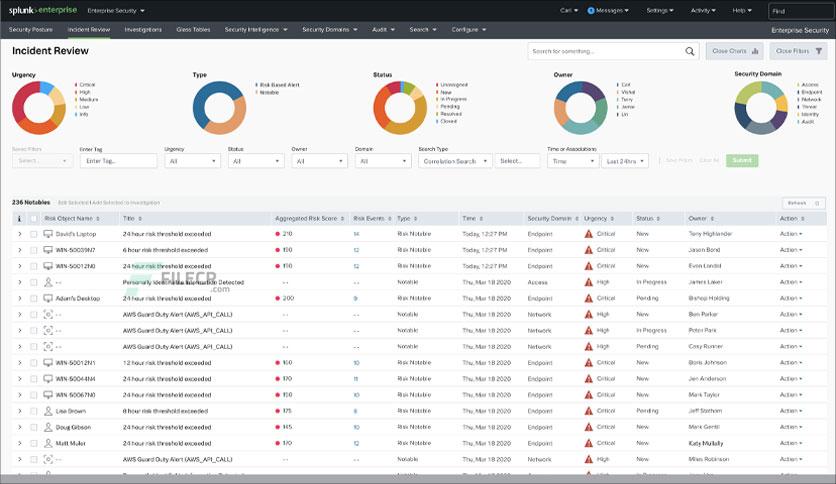Click the warning triangle in James Laker's row

coord(589,282)
